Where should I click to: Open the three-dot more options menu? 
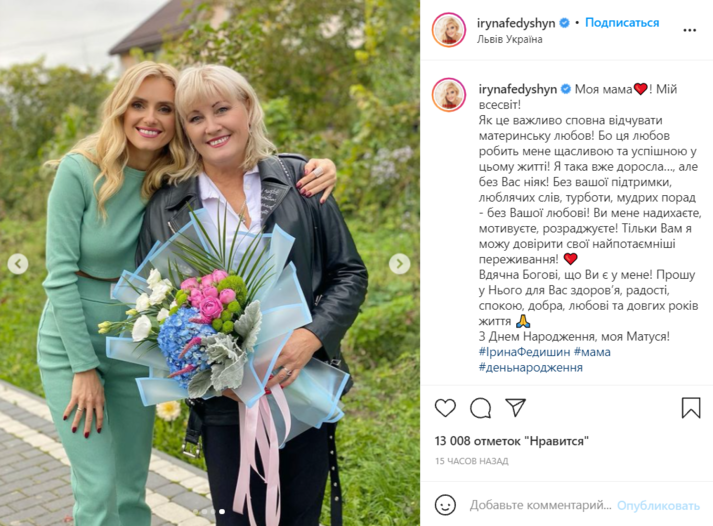(x=689, y=30)
